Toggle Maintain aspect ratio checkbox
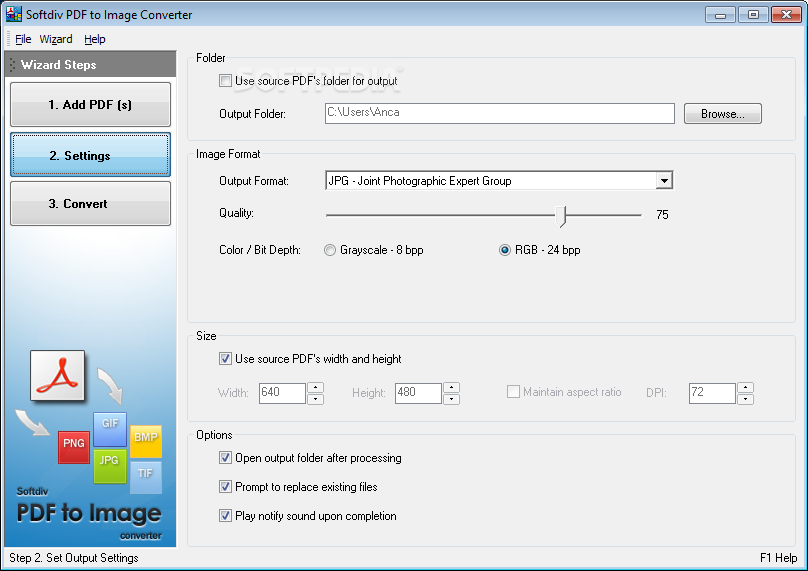The image size is (808, 571). (x=513, y=392)
